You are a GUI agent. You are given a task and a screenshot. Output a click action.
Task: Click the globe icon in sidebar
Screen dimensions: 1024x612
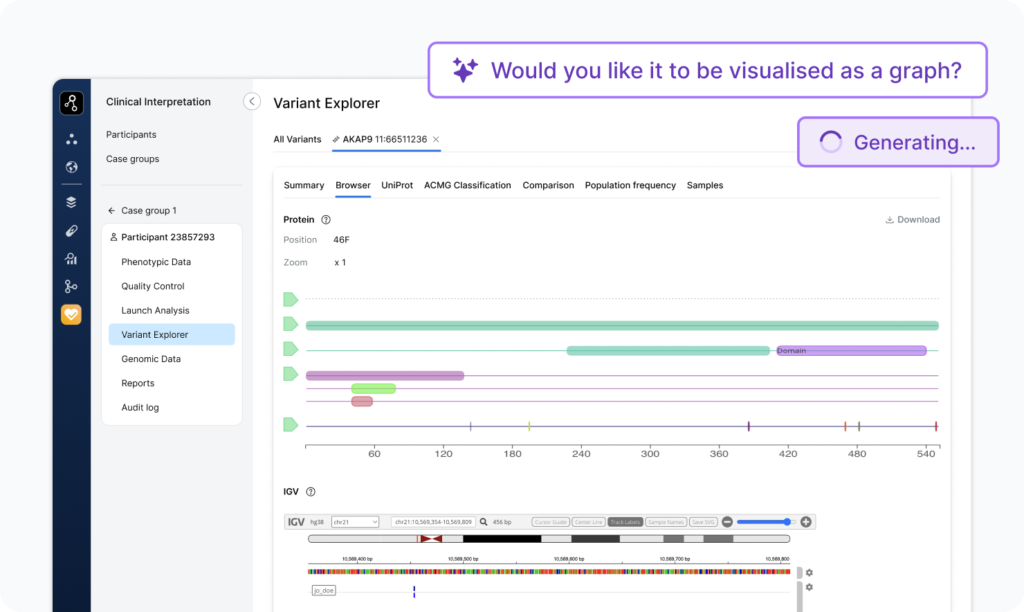(x=71, y=167)
